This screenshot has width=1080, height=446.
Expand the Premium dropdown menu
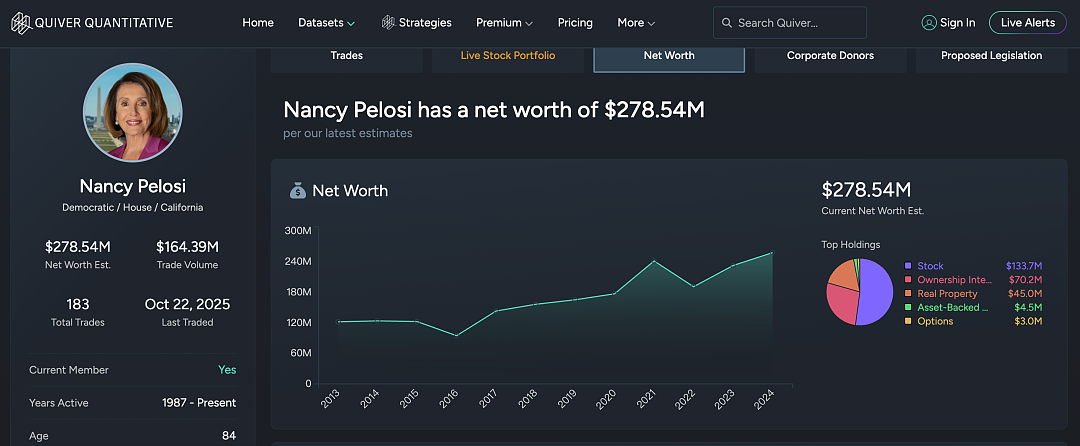click(504, 23)
